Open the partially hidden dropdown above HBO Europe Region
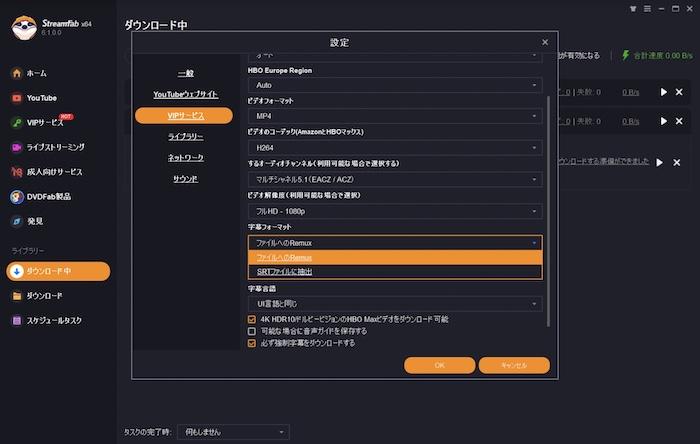 pyautogui.click(x=395, y=57)
